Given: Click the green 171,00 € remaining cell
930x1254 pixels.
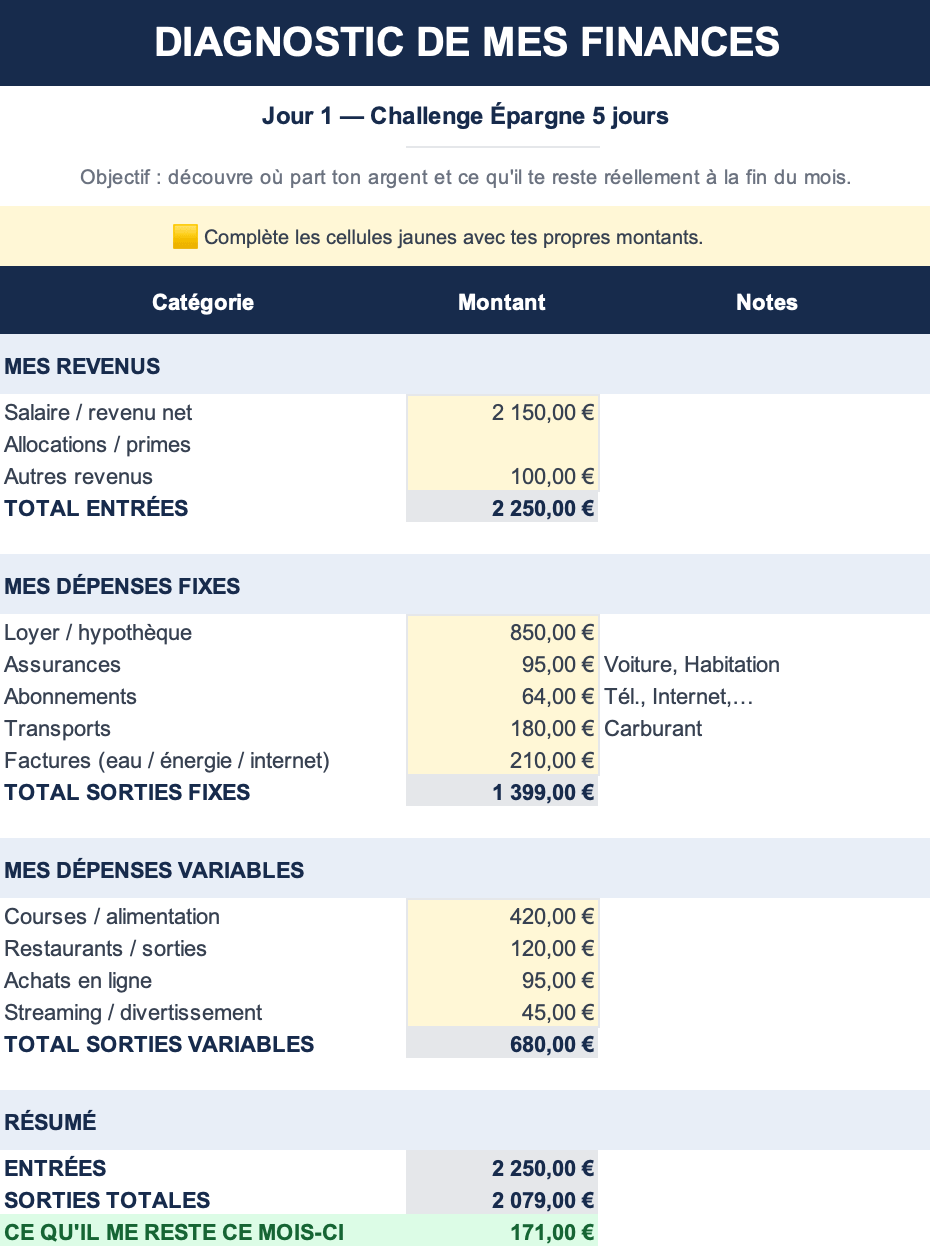Looking at the screenshot, I should [502, 1232].
